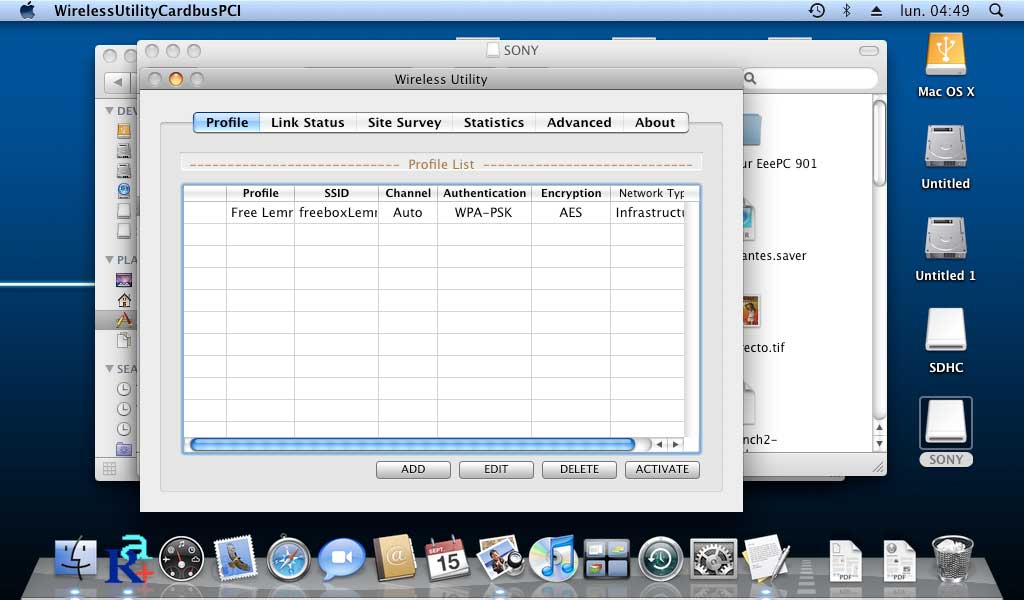Switch to the Link Status tab
This screenshot has height=600, width=1024.
pyautogui.click(x=308, y=123)
